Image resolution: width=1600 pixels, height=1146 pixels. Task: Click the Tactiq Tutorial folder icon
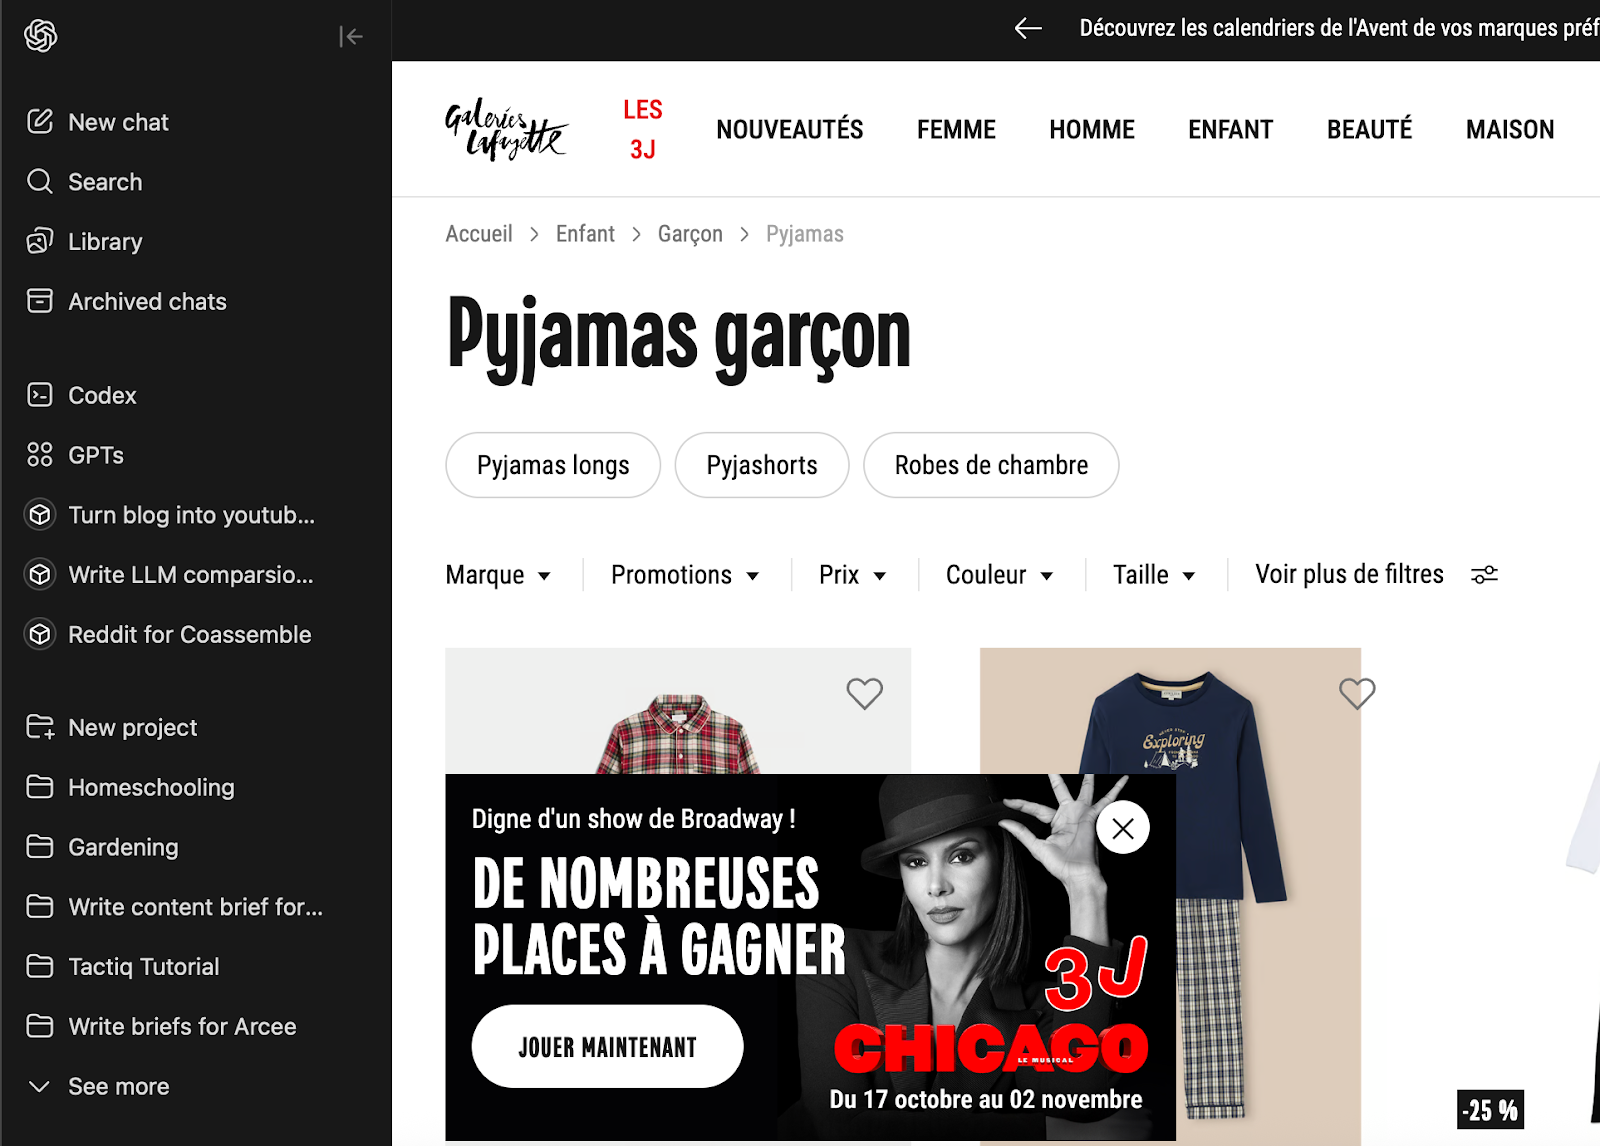tap(40, 967)
